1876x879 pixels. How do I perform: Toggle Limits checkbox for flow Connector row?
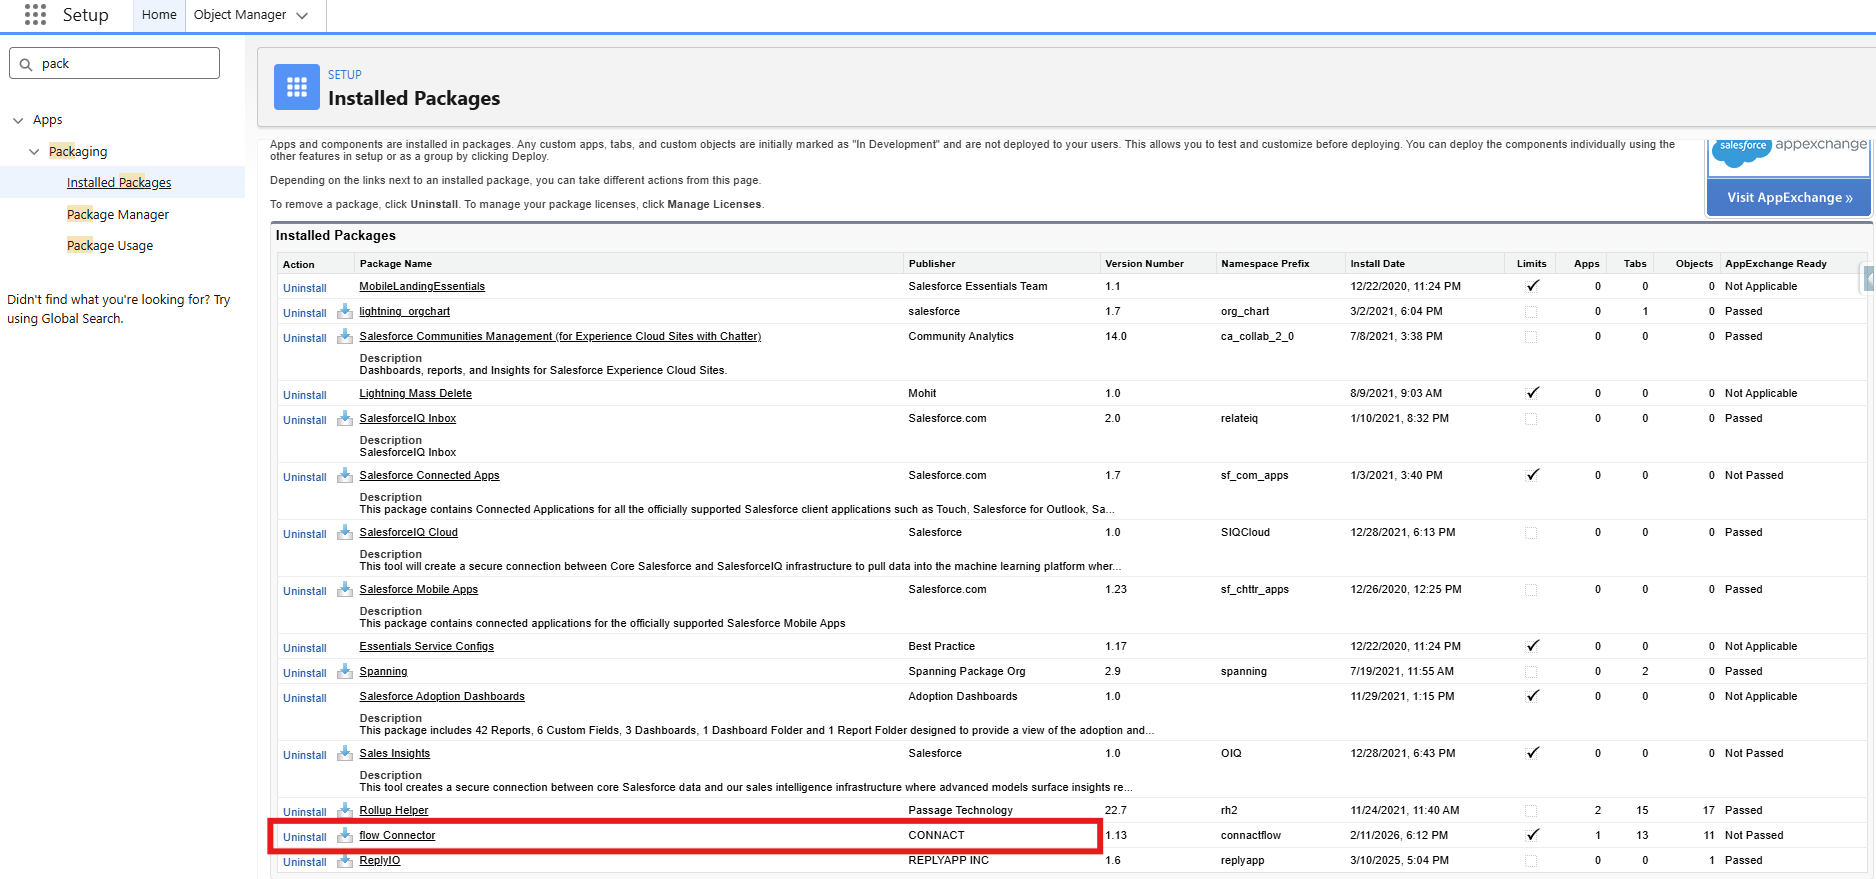click(x=1531, y=835)
